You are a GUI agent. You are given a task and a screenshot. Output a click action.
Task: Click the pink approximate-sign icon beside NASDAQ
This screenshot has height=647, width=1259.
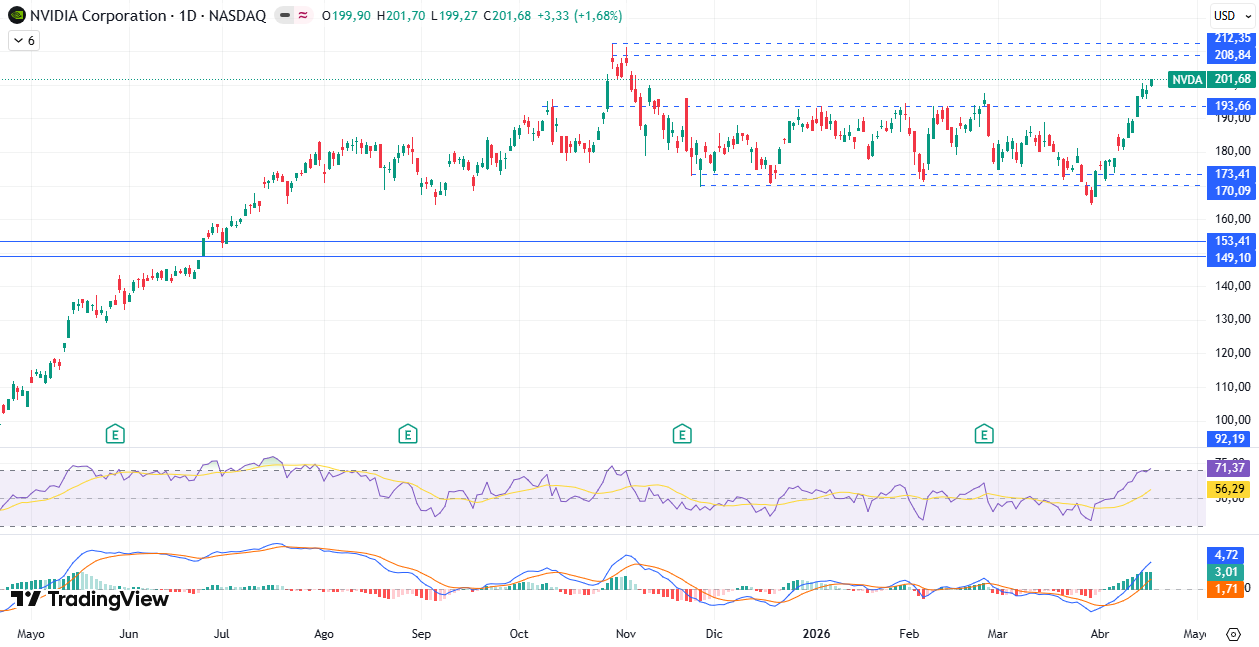pos(303,16)
